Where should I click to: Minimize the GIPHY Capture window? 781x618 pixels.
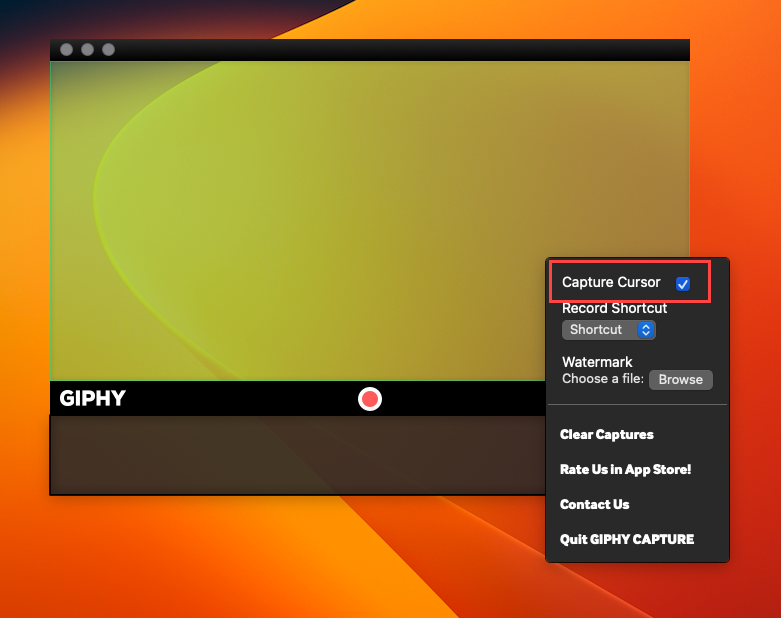87,49
